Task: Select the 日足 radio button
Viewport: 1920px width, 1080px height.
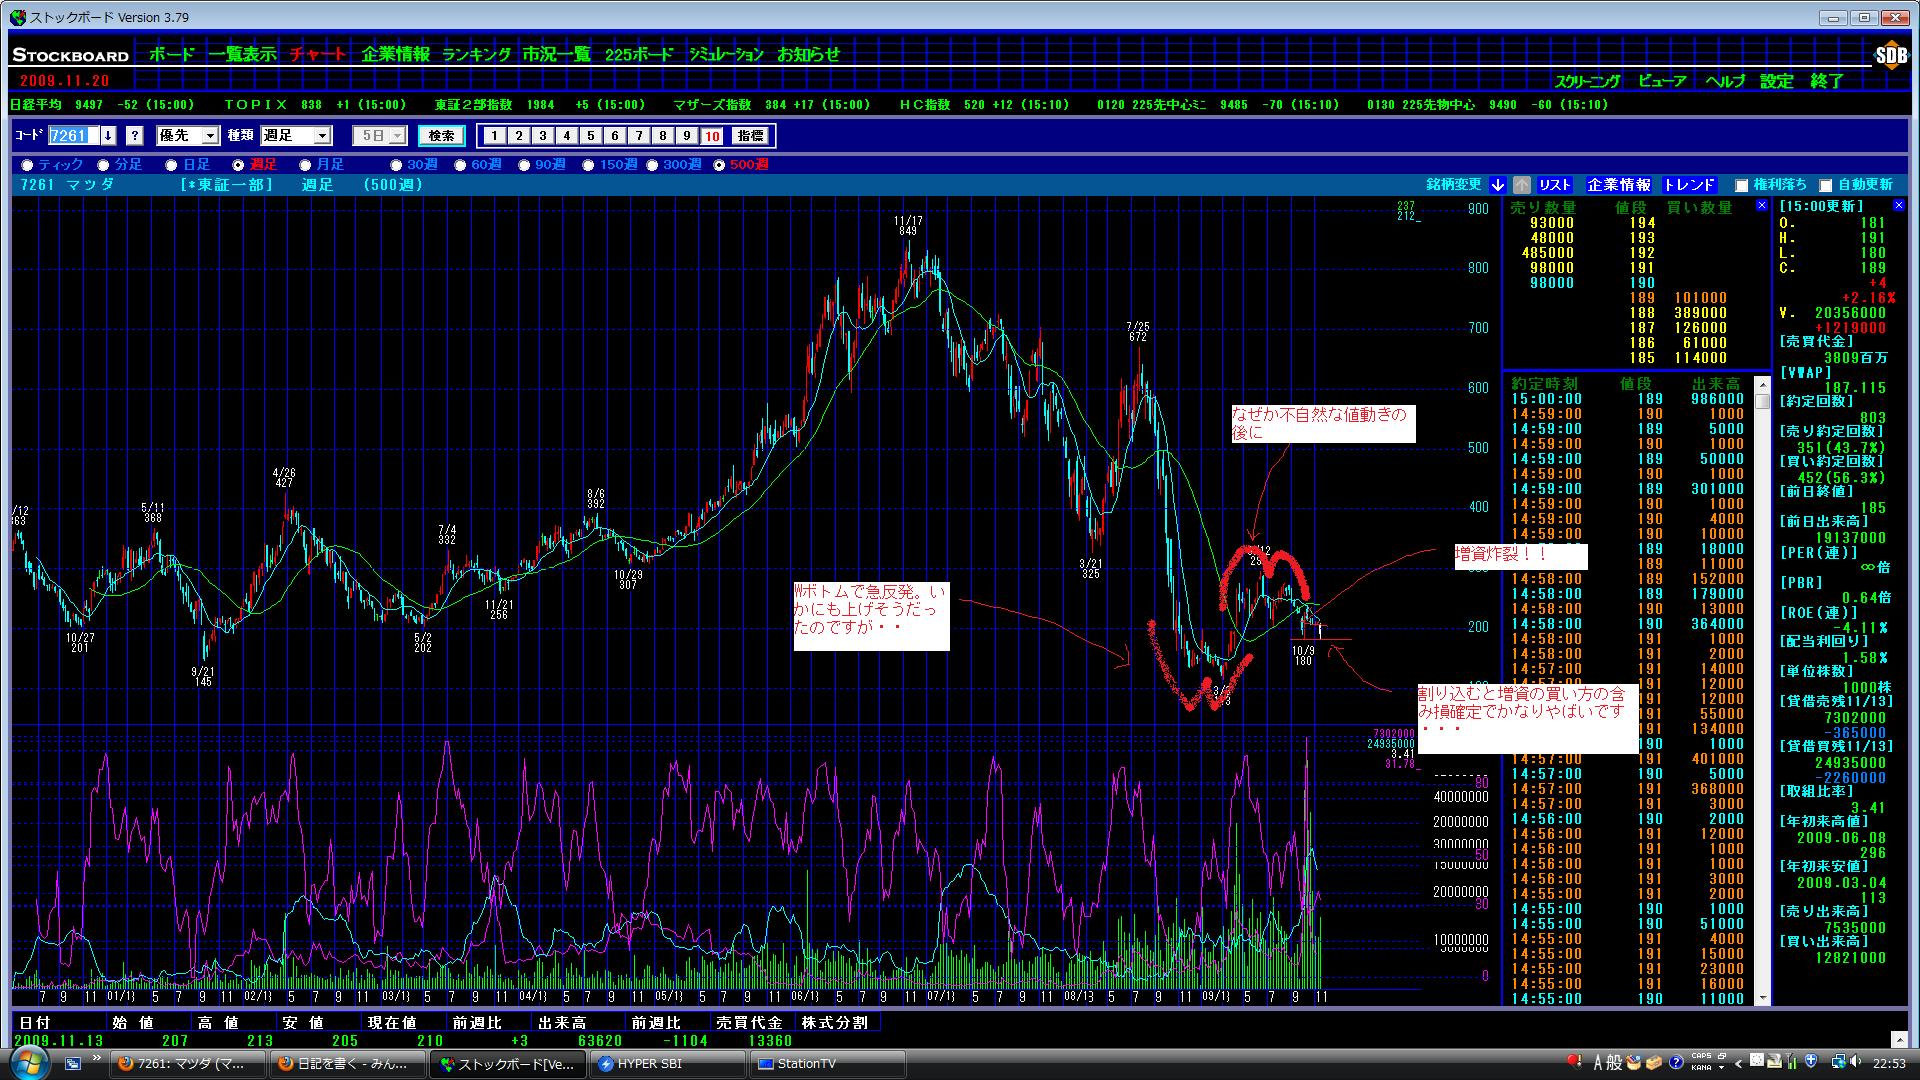Action: click(x=171, y=165)
